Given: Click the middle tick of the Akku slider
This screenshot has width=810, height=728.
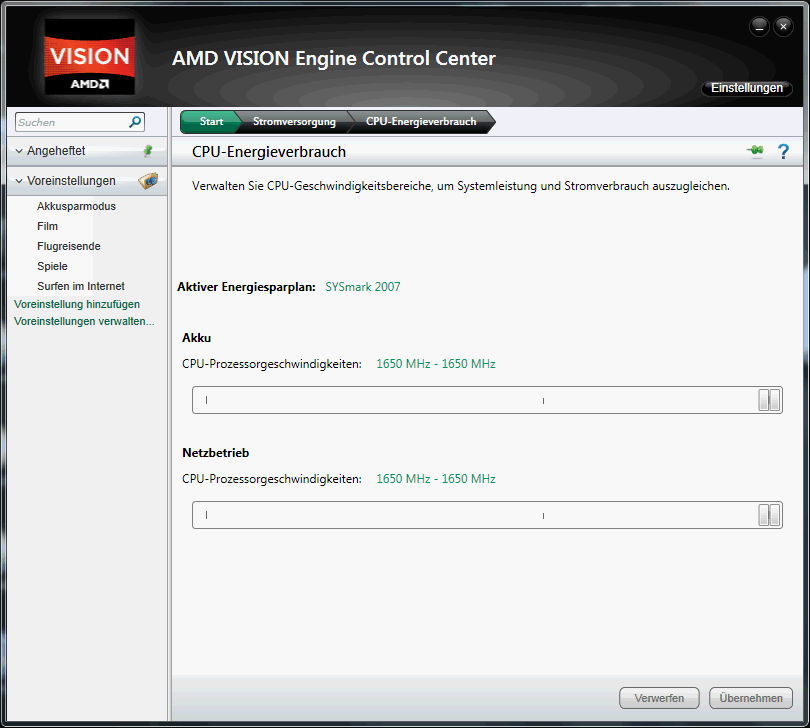Looking at the screenshot, I should click(543, 400).
